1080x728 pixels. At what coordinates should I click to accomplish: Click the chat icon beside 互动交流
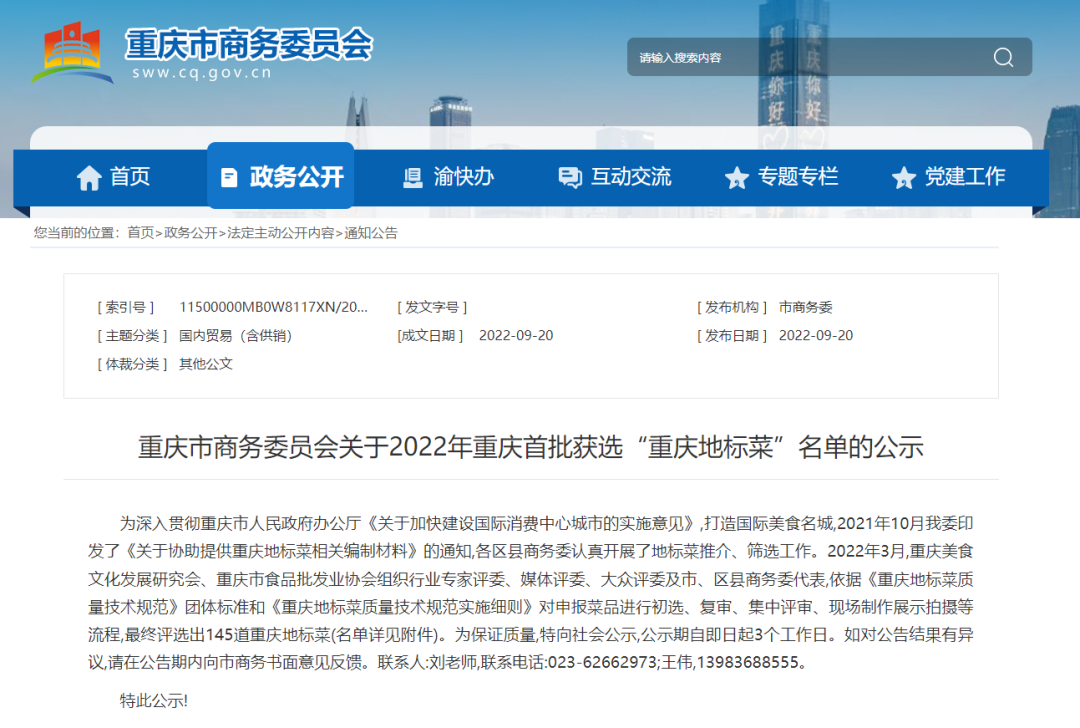pyautogui.click(x=570, y=178)
